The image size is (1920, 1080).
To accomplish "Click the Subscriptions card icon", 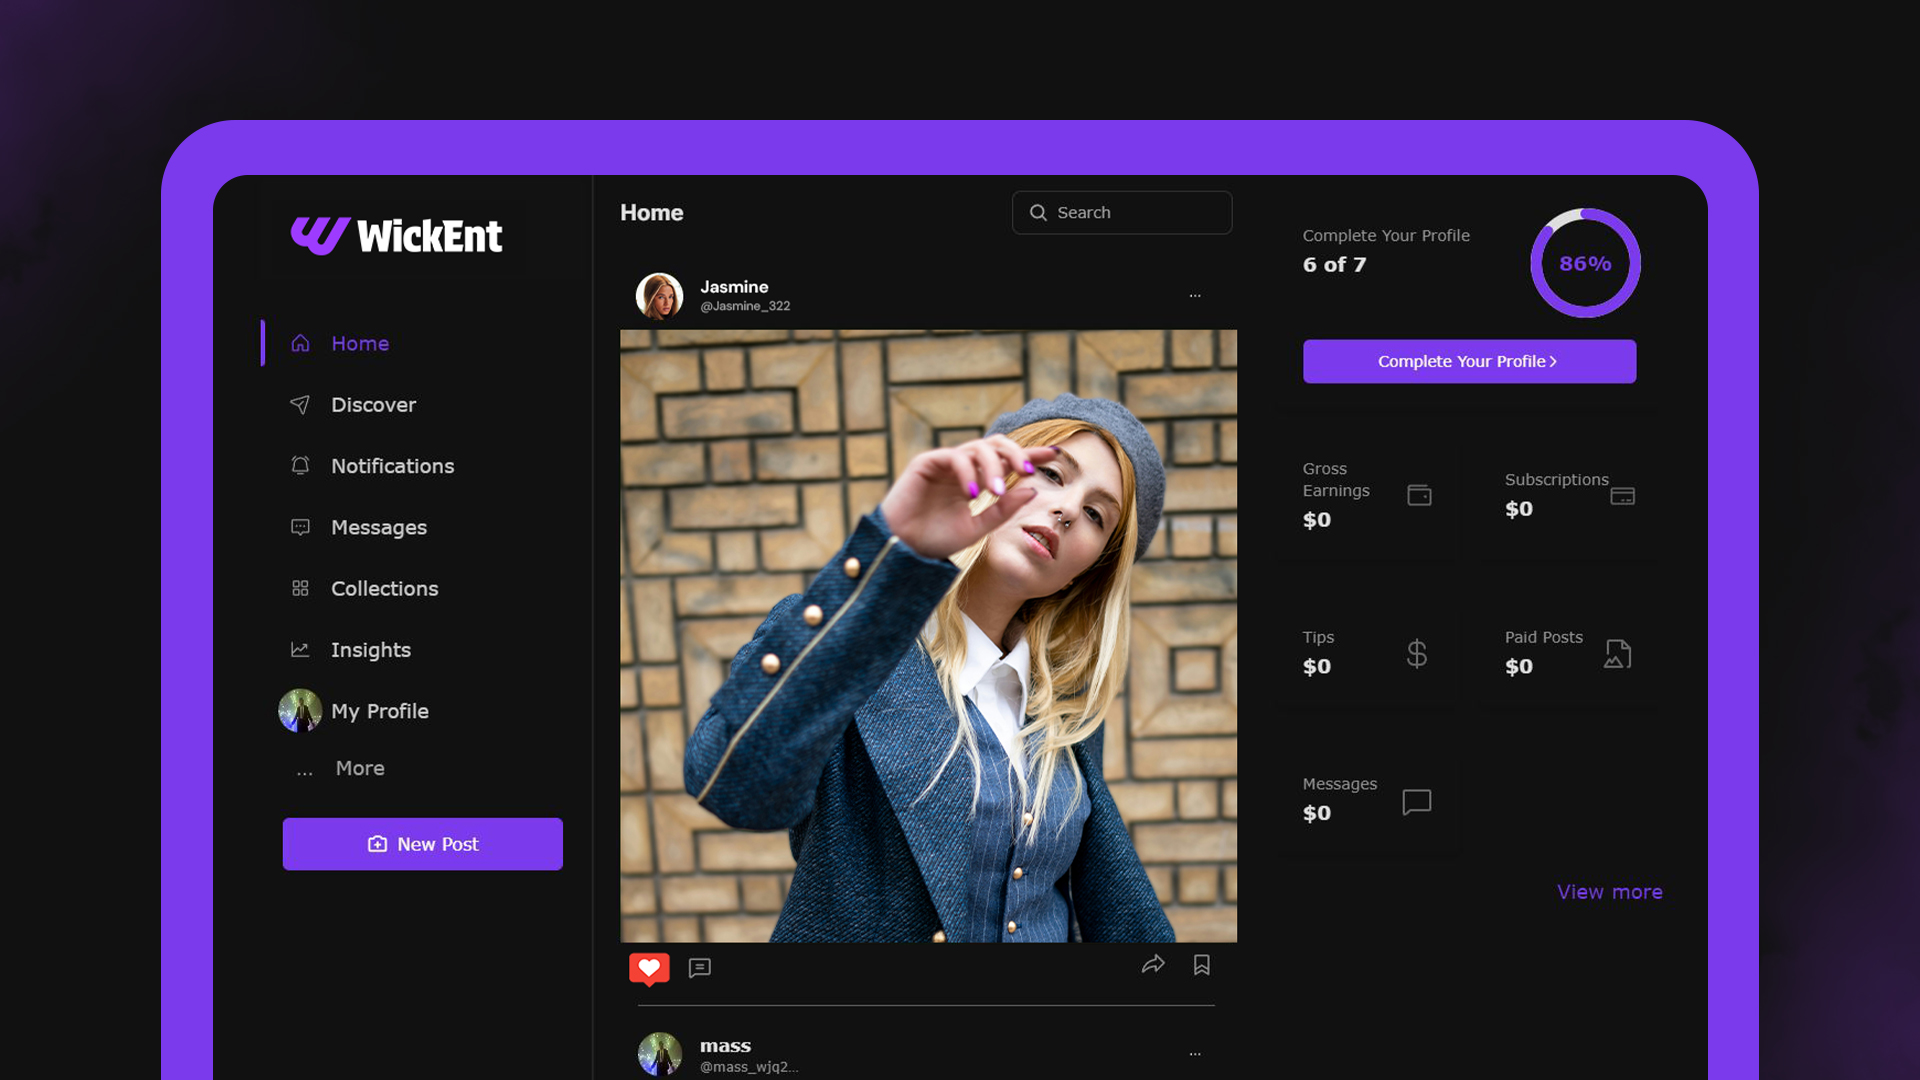I will [1622, 496].
